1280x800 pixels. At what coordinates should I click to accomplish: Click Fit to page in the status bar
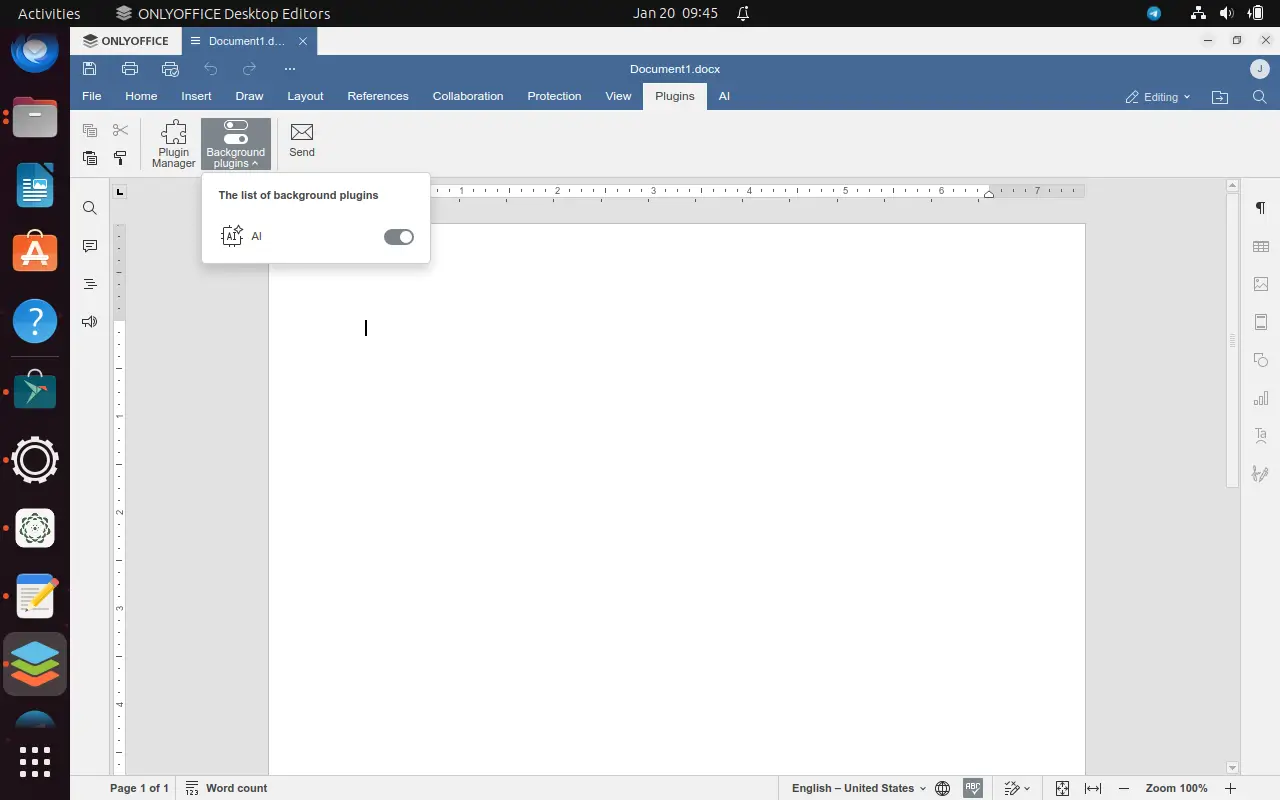tap(1062, 788)
